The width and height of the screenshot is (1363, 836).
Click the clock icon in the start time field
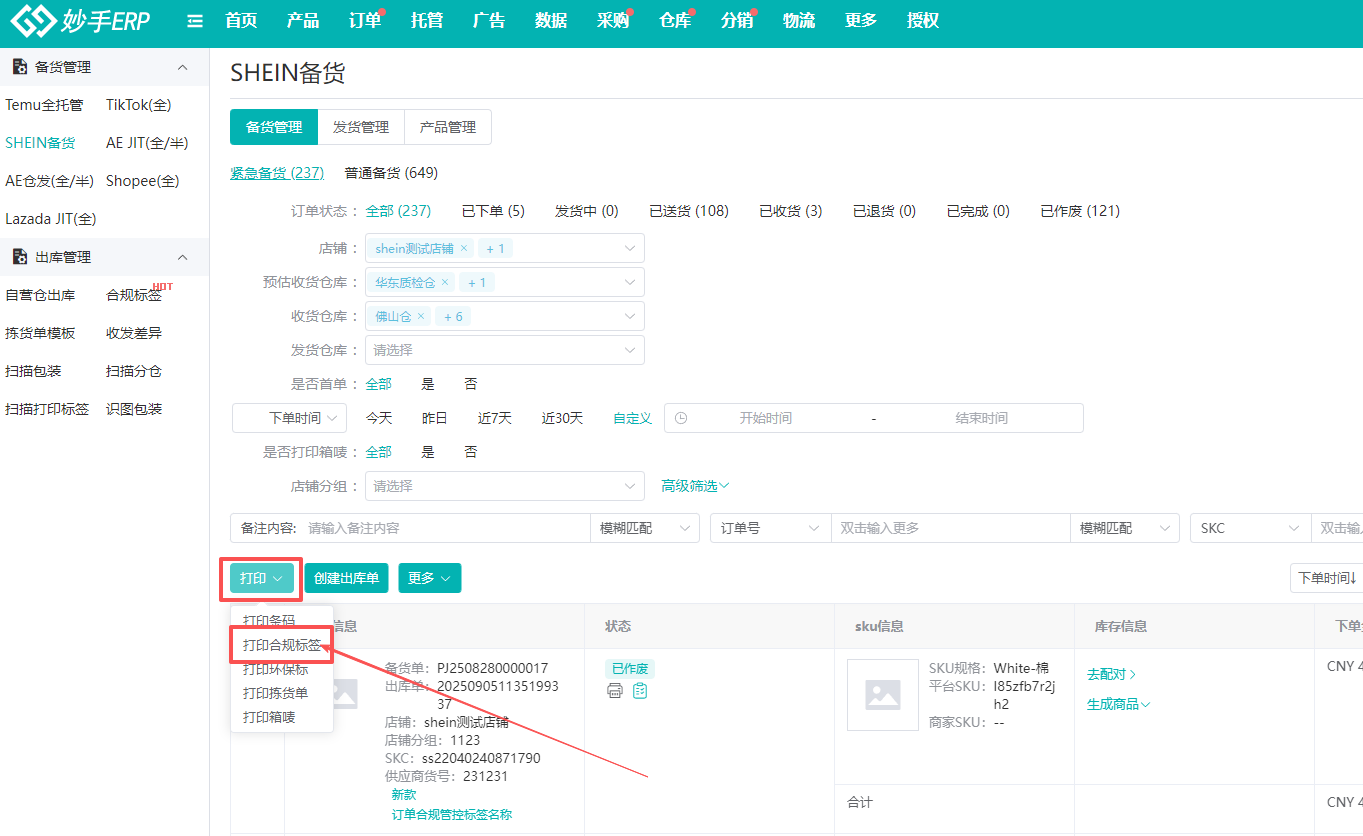click(681, 418)
